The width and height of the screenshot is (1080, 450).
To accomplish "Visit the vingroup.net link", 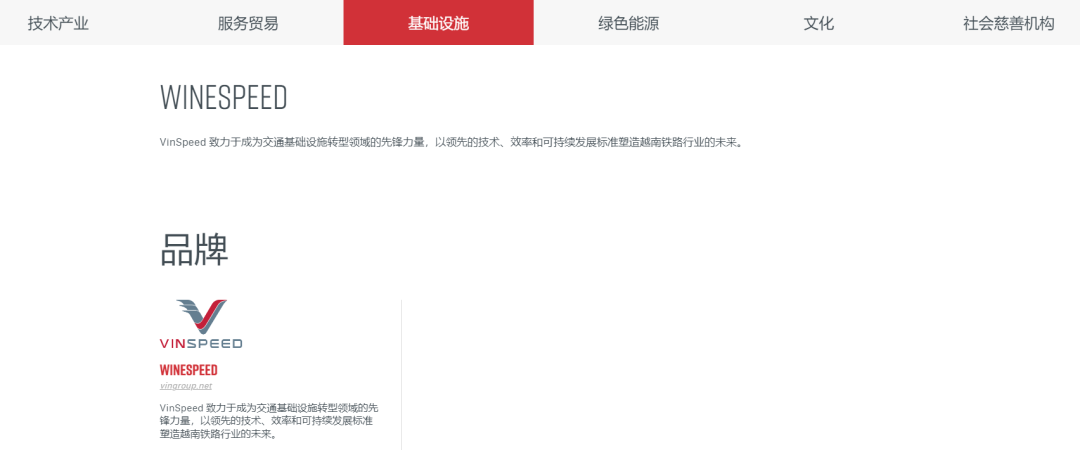I will pos(186,386).
